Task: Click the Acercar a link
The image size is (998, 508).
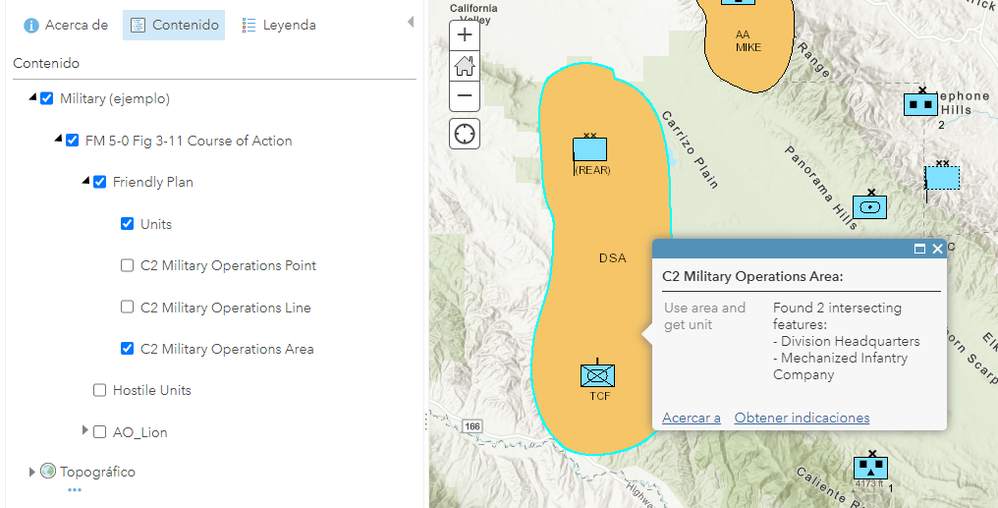Action: pyautogui.click(x=691, y=418)
